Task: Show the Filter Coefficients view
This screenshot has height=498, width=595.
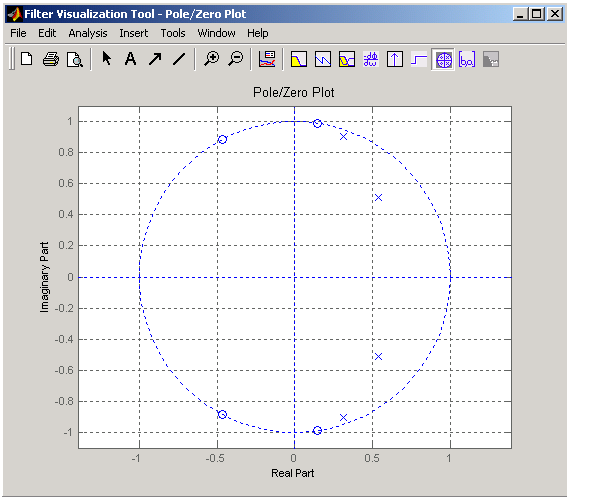Action: [467, 60]
